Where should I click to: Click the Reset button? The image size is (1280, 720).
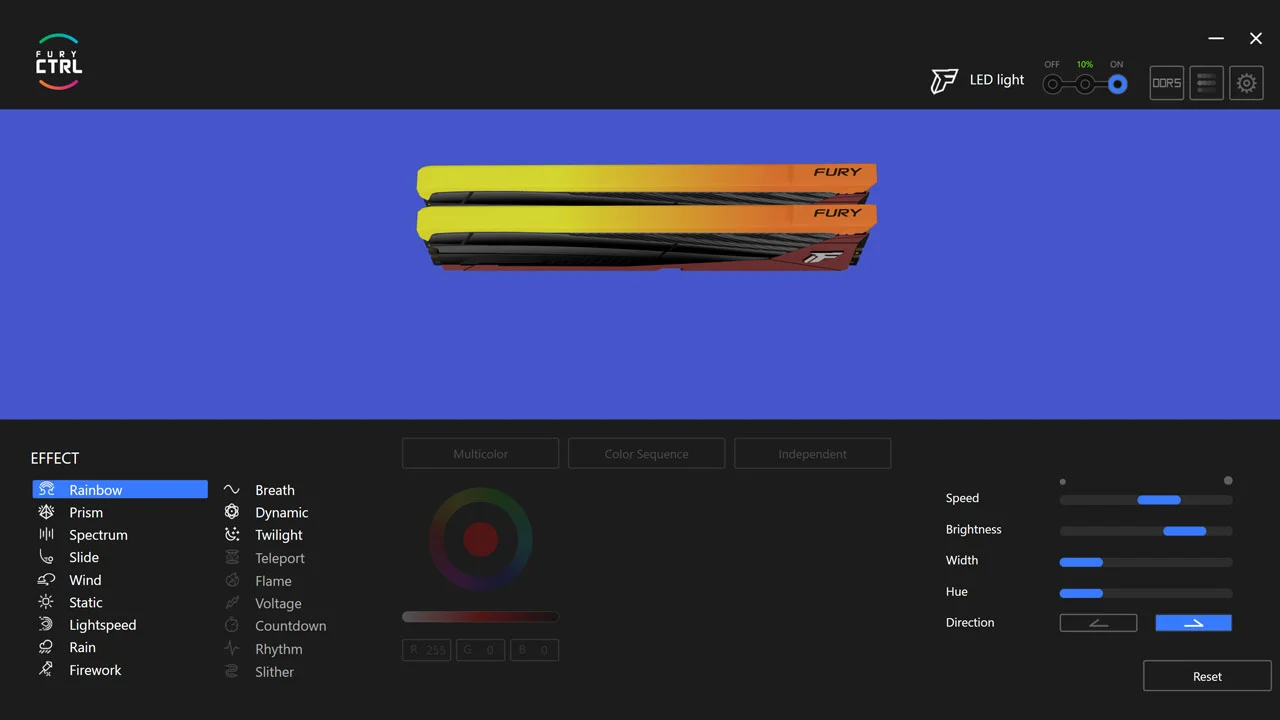click(x=1206, y=676)
